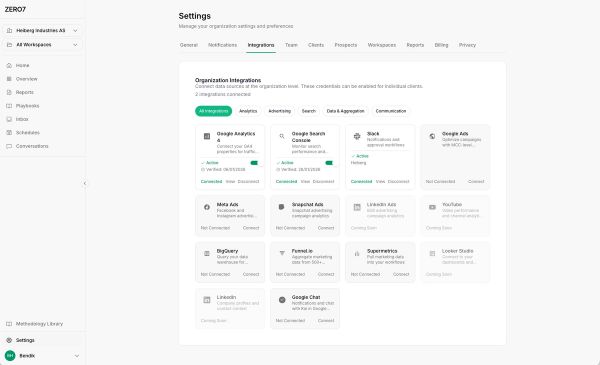Click Connect on the Google Ads card
The width and height of the screenshot is (600, 365).
click(x=476, y=182)
